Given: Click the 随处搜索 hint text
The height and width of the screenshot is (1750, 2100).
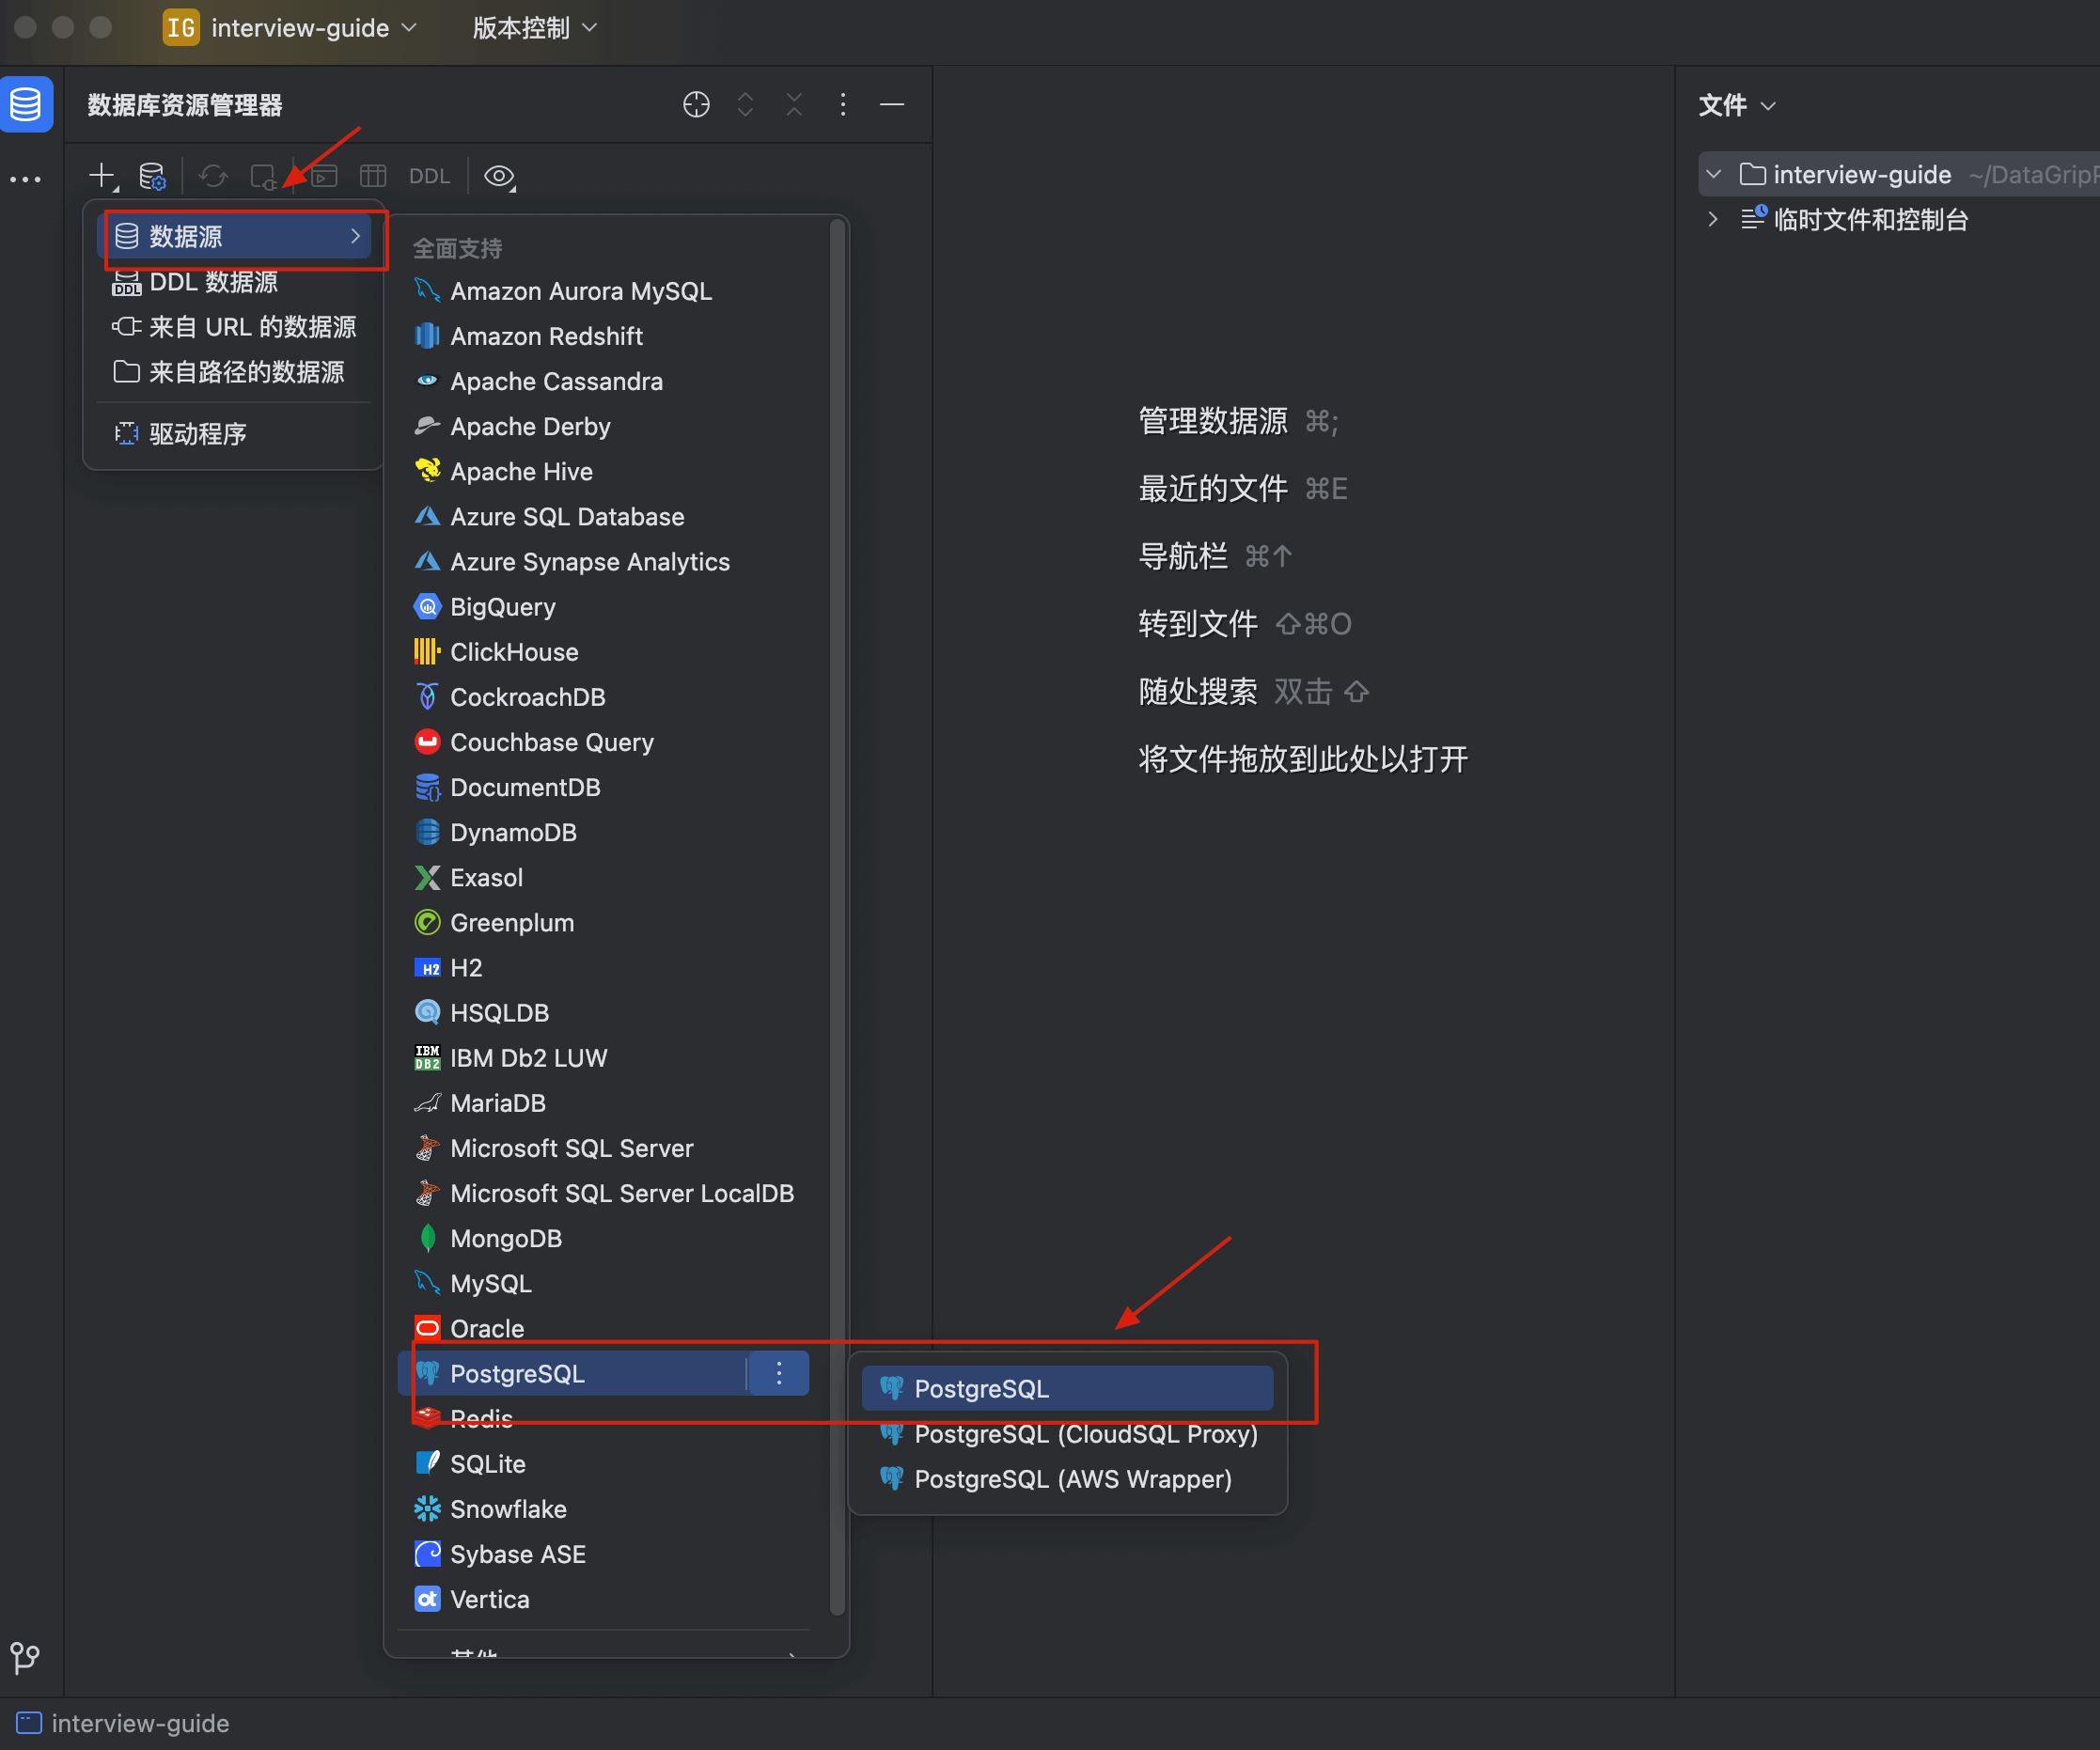Looking at the screenshot, I should 1198,691.
